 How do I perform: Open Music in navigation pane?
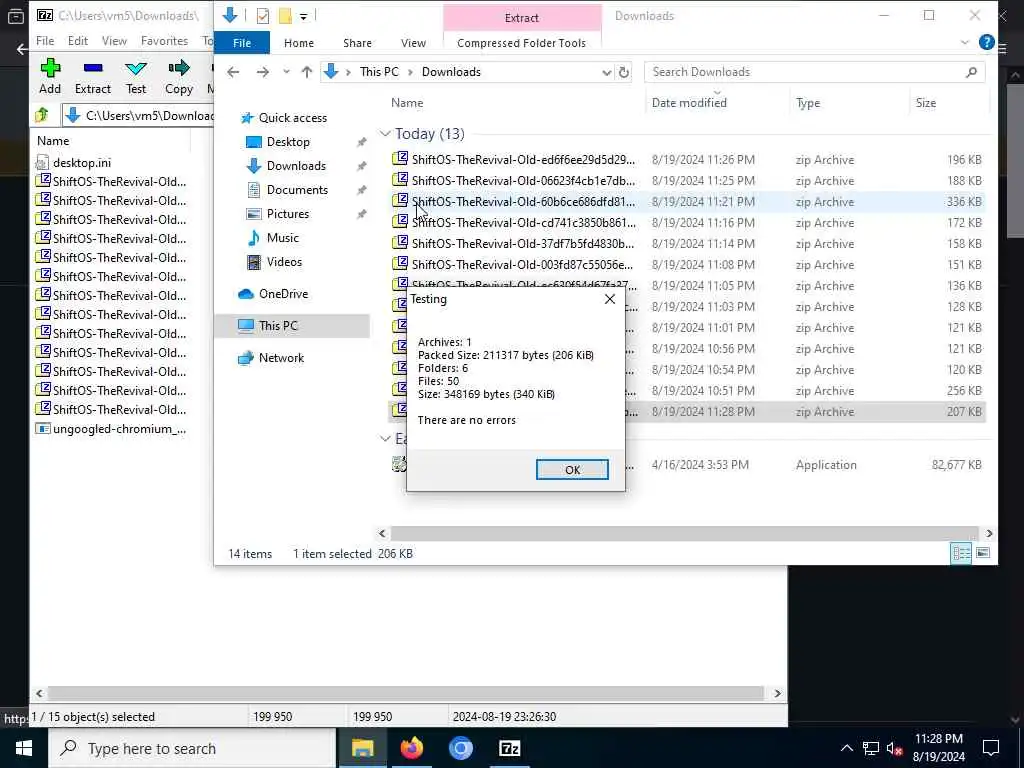[282, 238]
